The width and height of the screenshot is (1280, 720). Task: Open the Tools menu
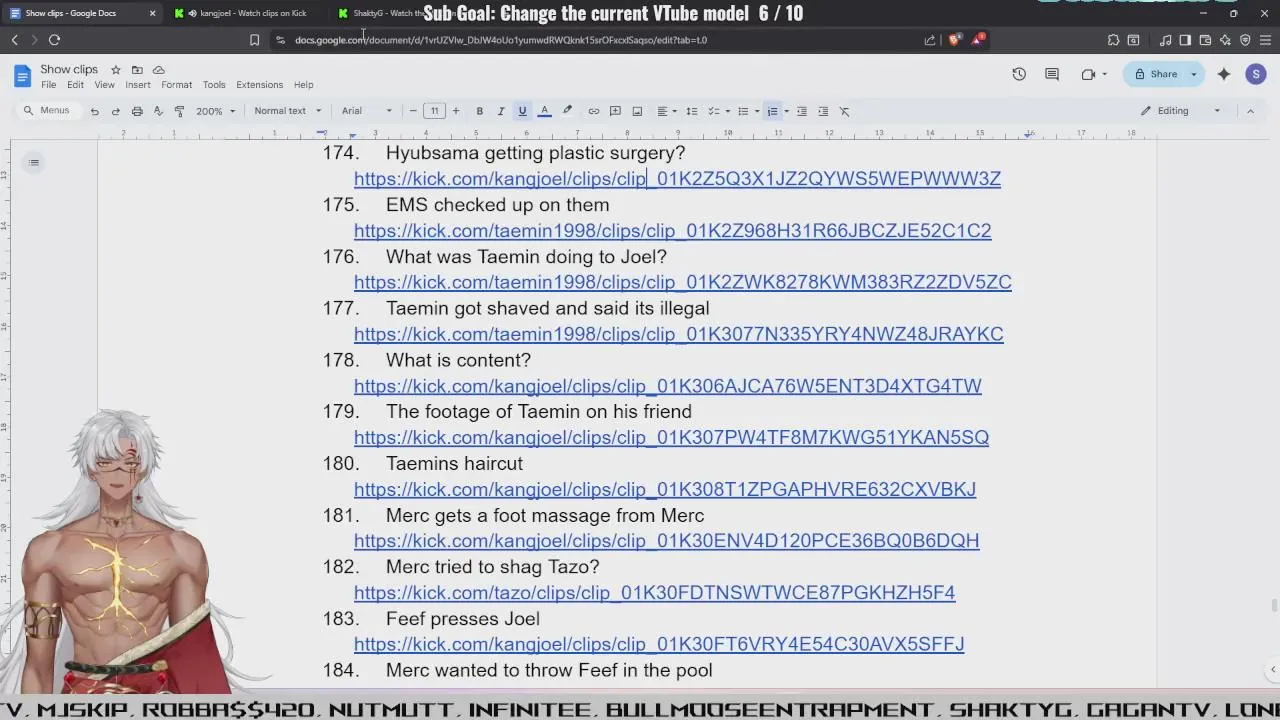(214, 85)
